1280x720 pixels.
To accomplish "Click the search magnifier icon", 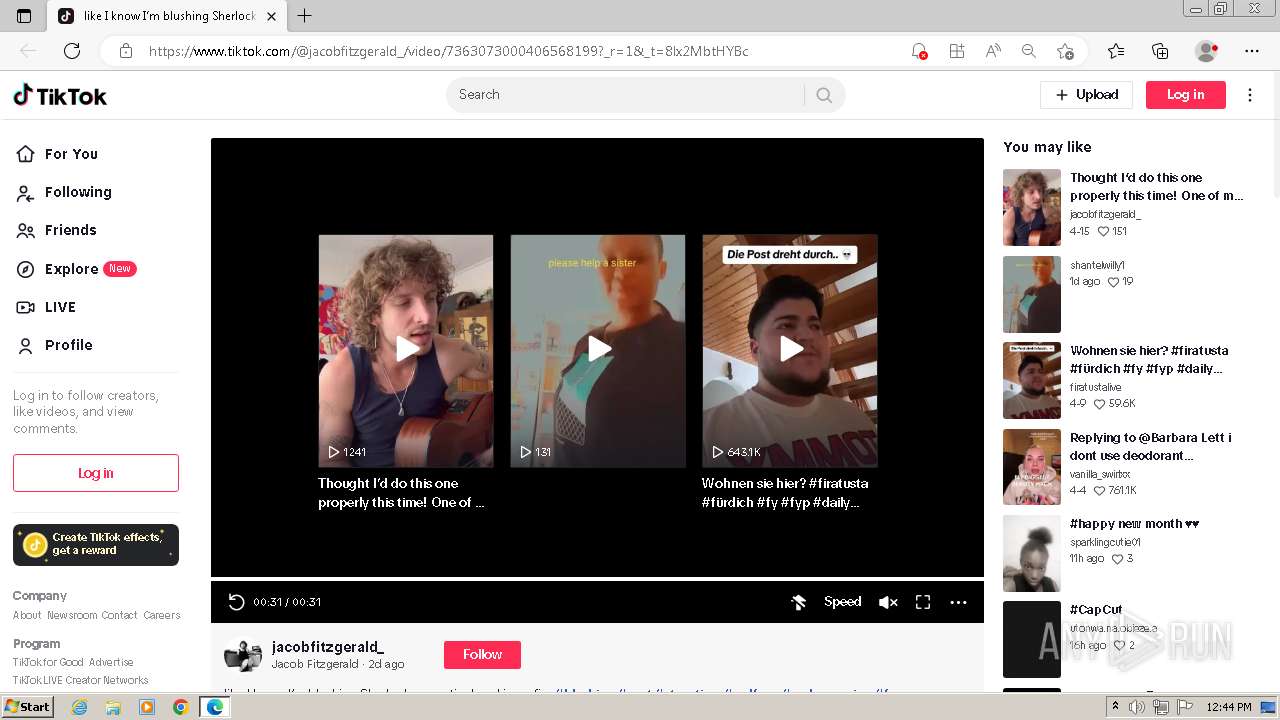I will click(x=824, y=95).
